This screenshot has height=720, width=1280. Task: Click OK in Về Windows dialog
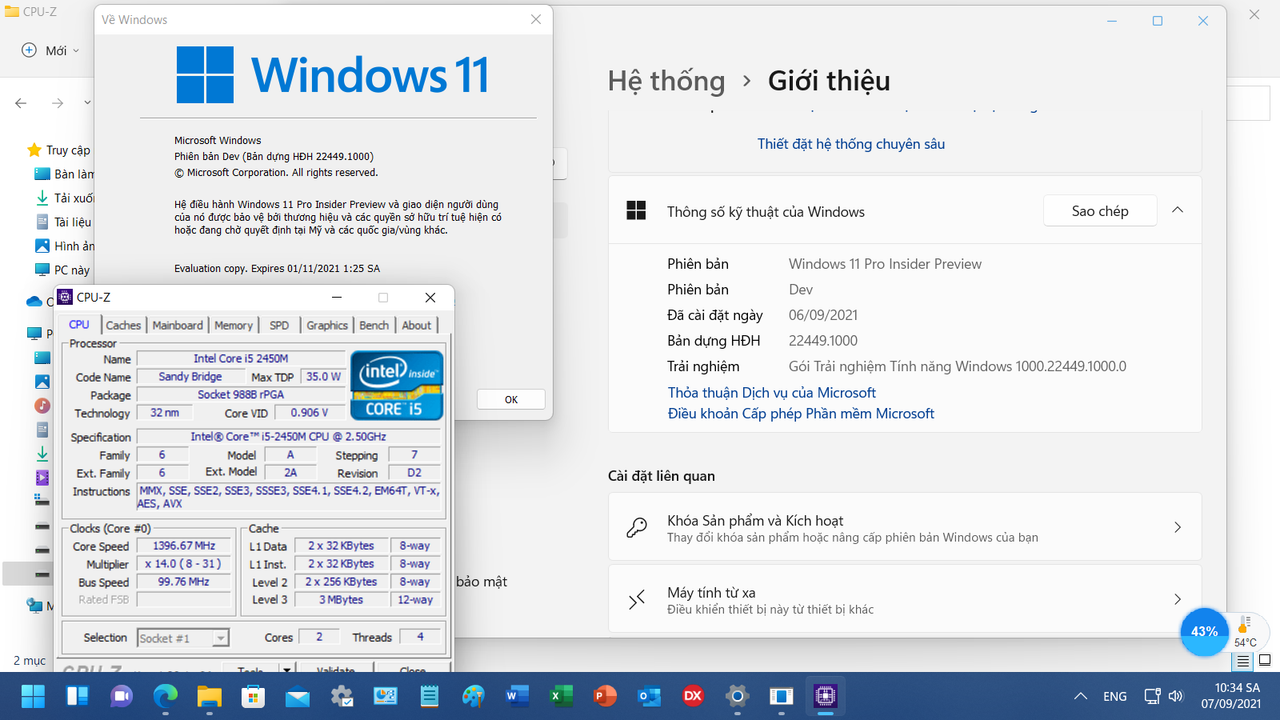511,399
